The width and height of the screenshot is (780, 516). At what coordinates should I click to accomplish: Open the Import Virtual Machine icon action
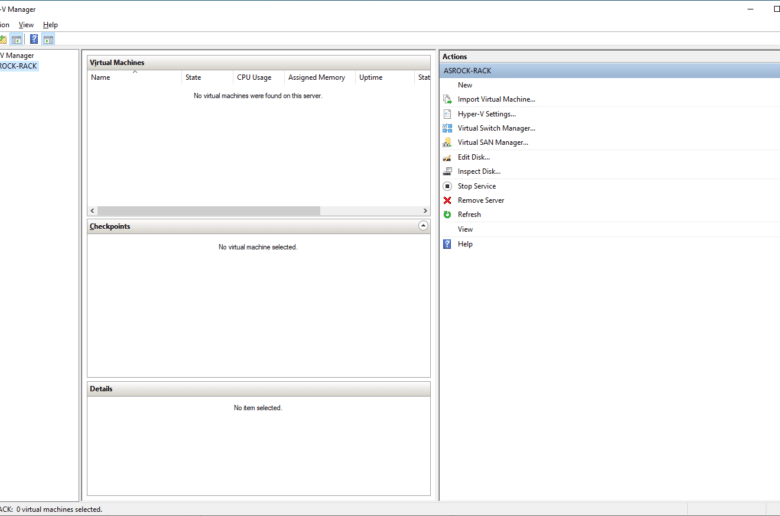click(x=447, y=100)
